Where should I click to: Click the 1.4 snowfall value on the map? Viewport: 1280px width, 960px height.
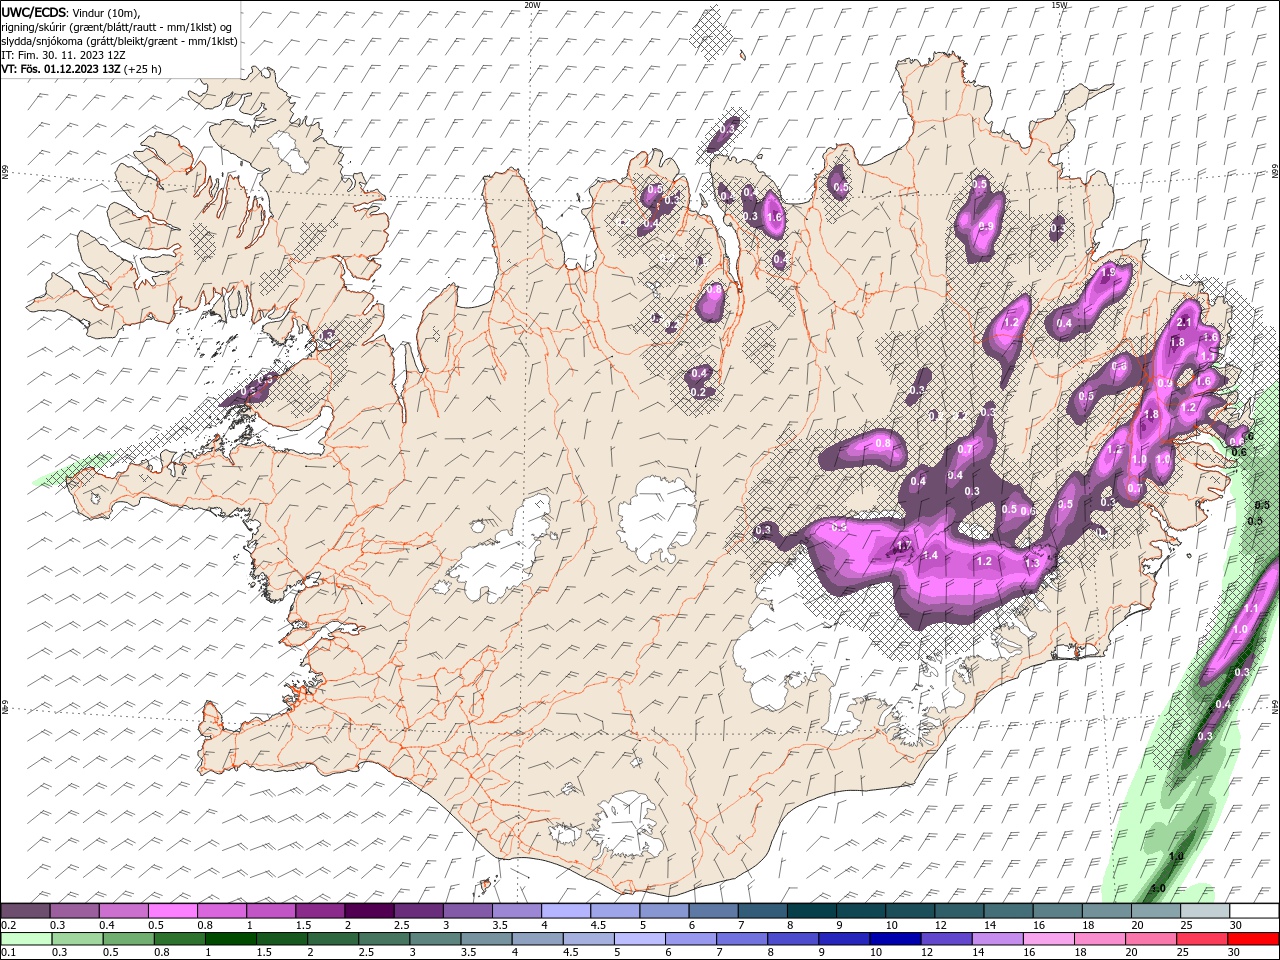click(930, 555)
